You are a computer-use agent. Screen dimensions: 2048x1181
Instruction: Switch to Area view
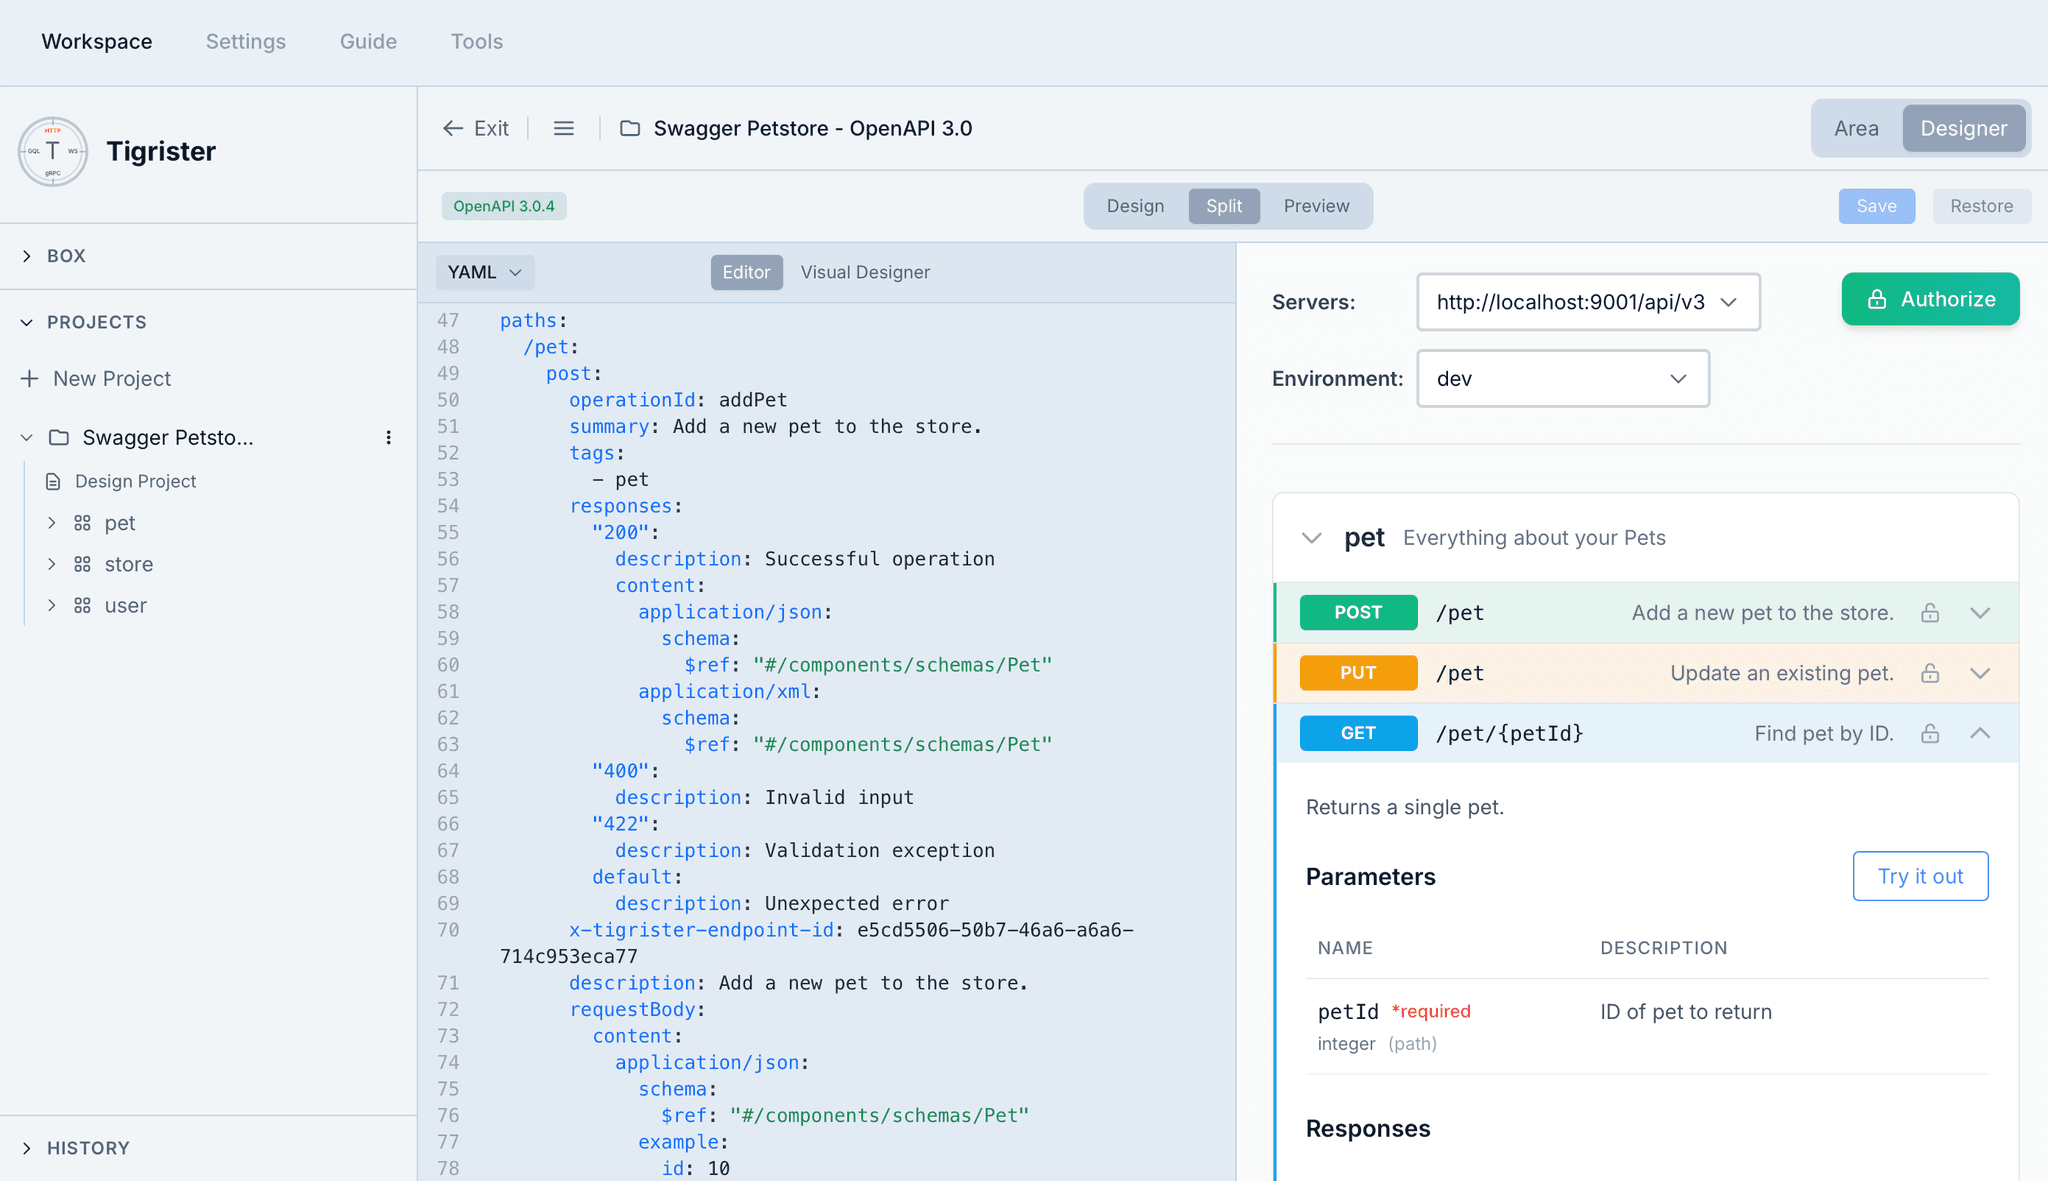click(x=1855, y=128)
